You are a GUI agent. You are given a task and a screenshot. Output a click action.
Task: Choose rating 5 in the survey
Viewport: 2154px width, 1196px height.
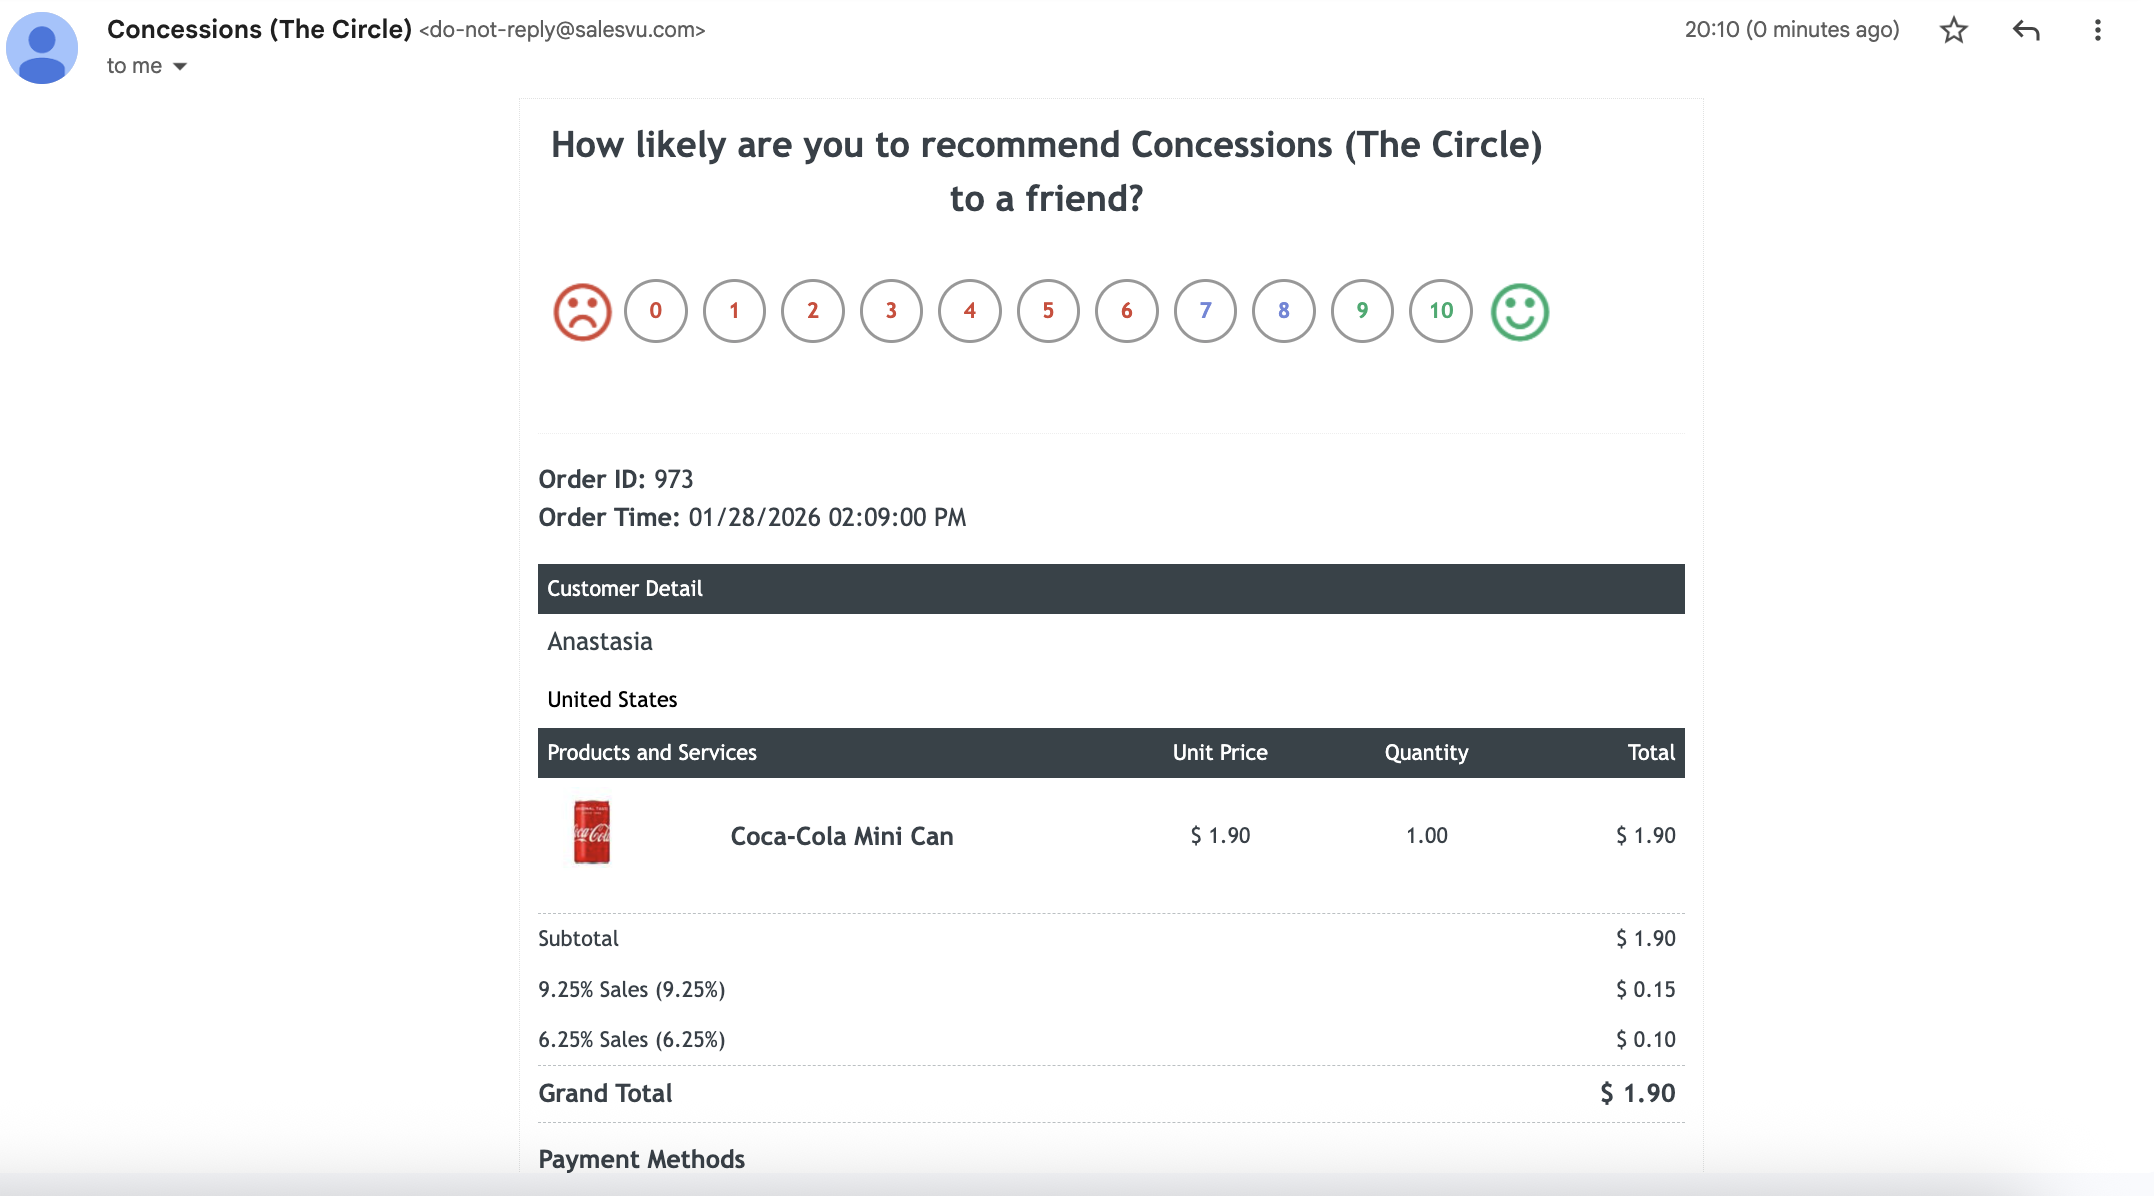(1048, 311)
